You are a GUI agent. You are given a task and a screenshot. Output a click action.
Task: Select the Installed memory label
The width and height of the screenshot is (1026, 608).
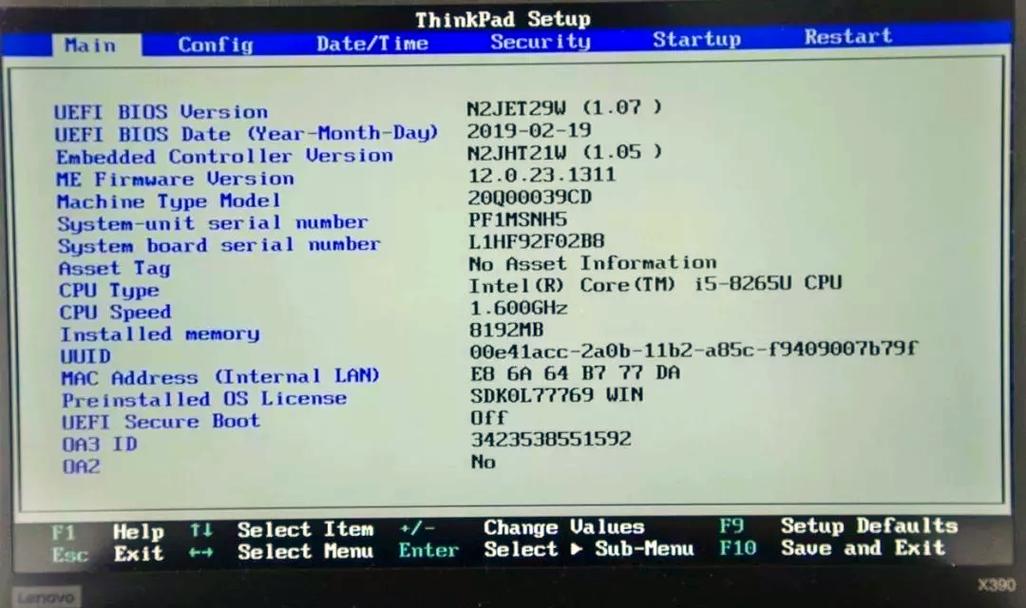(160, 334)
